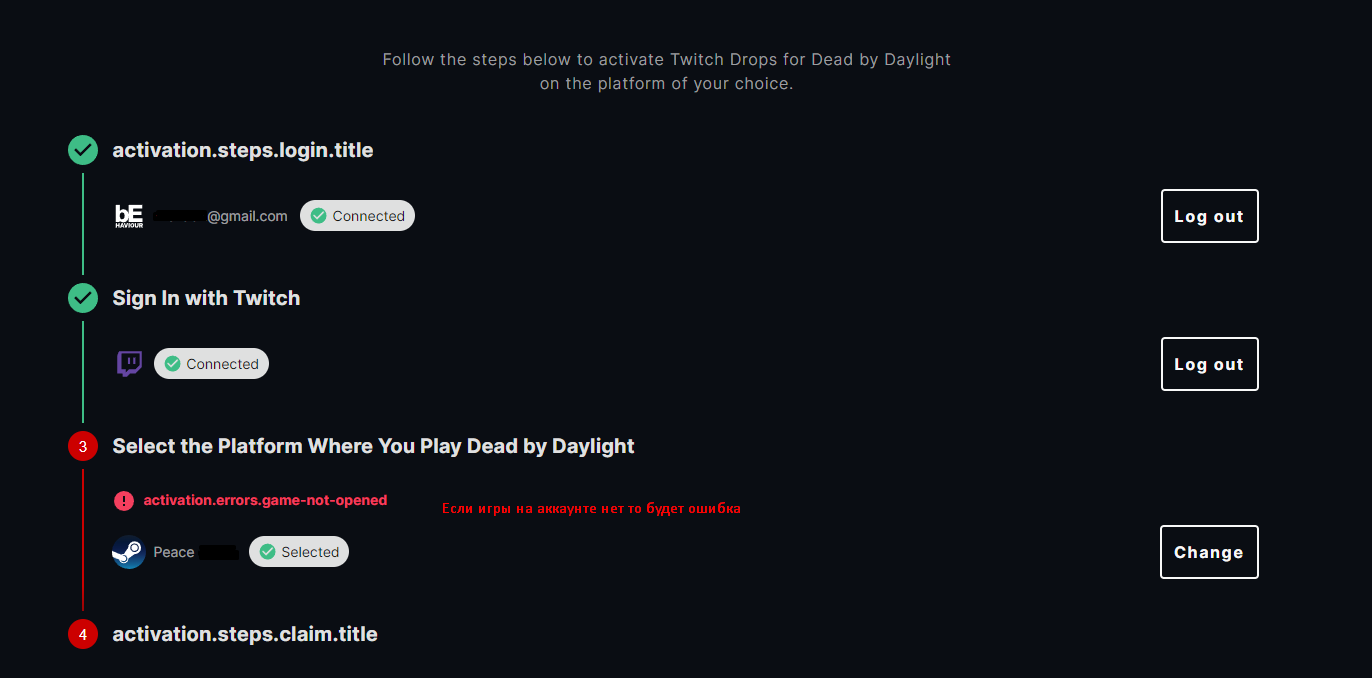Click the red step 3 circle
1372x678 pixels.
pos(83,446)
